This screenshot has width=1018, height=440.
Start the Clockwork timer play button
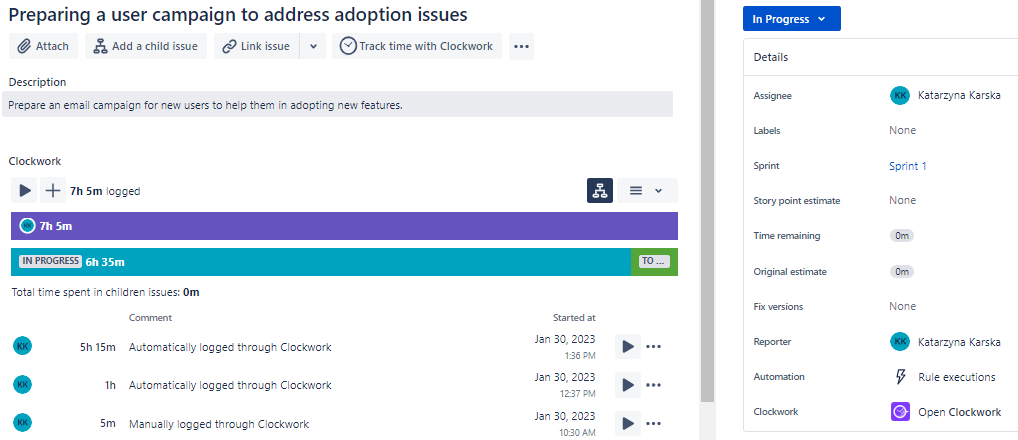click(25, 190)
